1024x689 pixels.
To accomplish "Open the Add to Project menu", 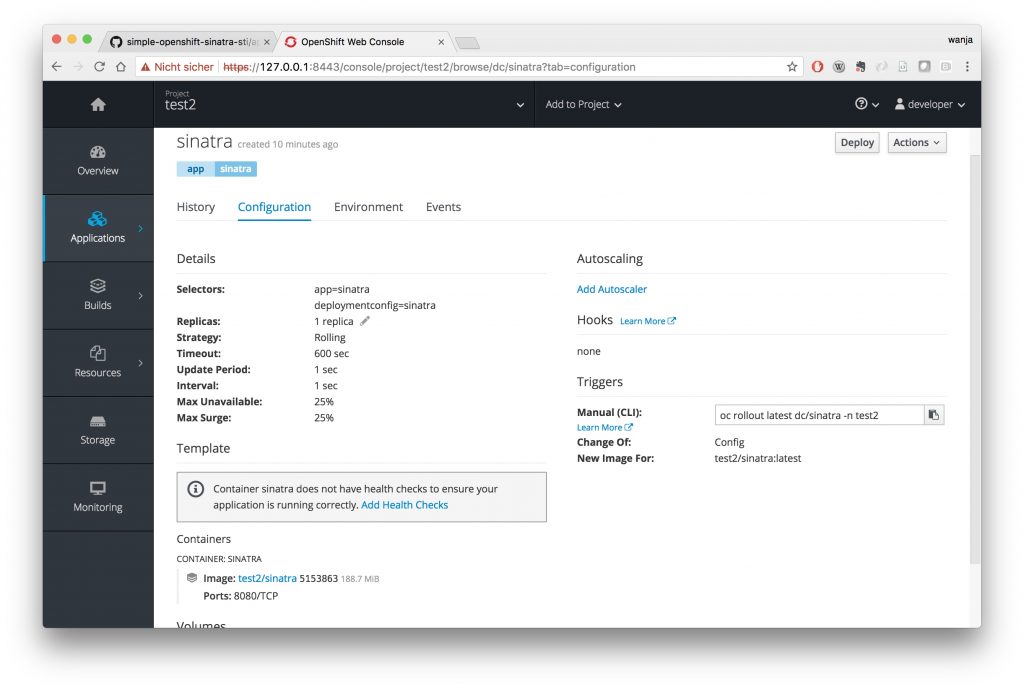I will [583, 104].
